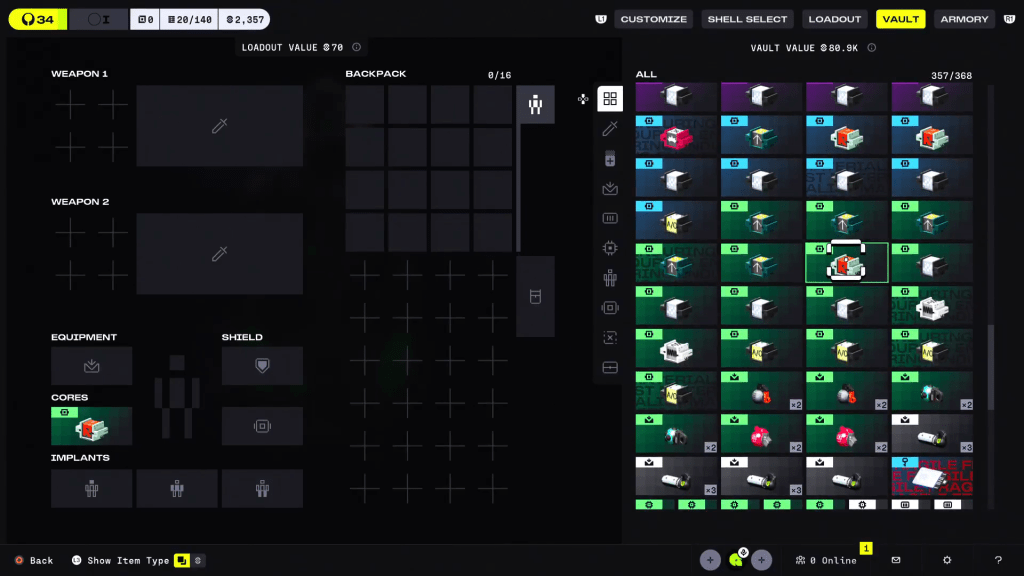Filter vault by weapons icon

[609, 129]
